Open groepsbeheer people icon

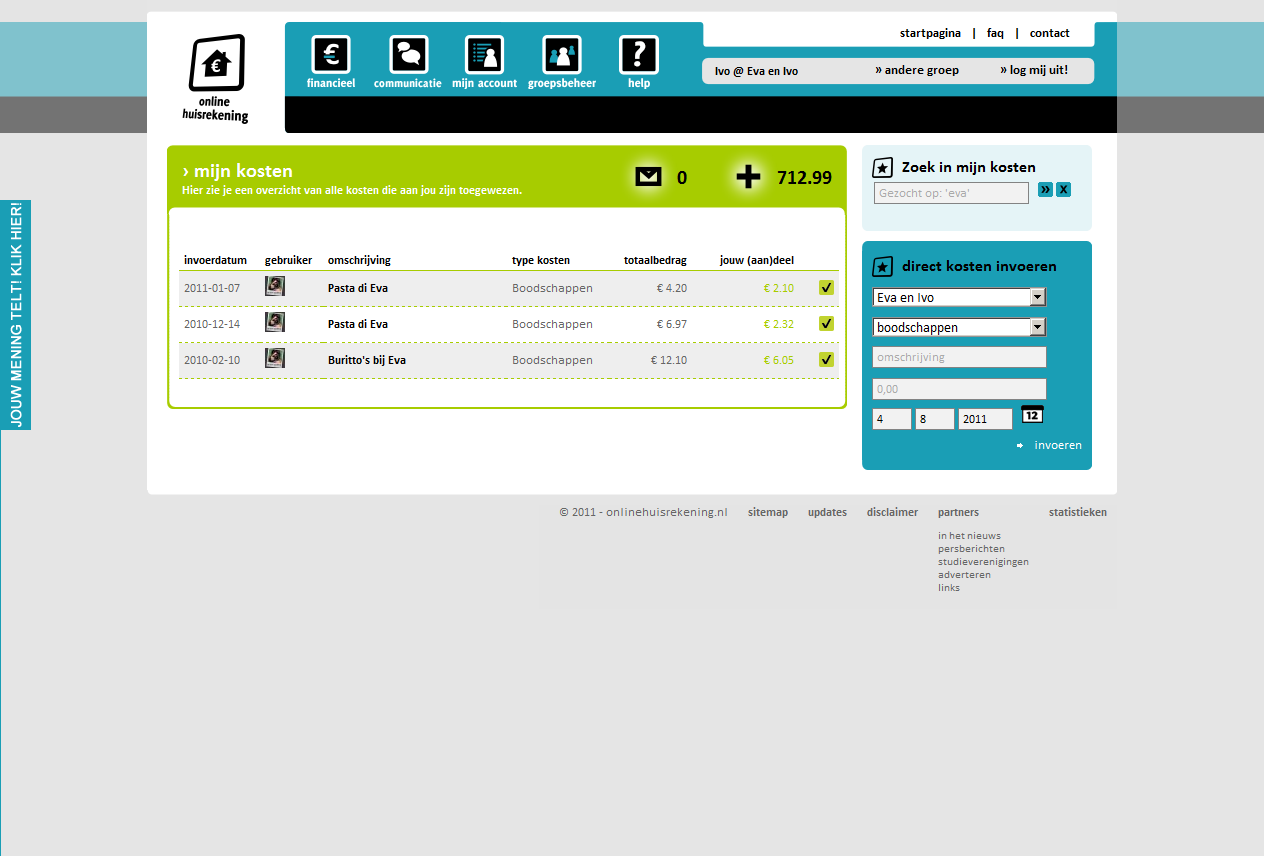[x=561, y=55]
